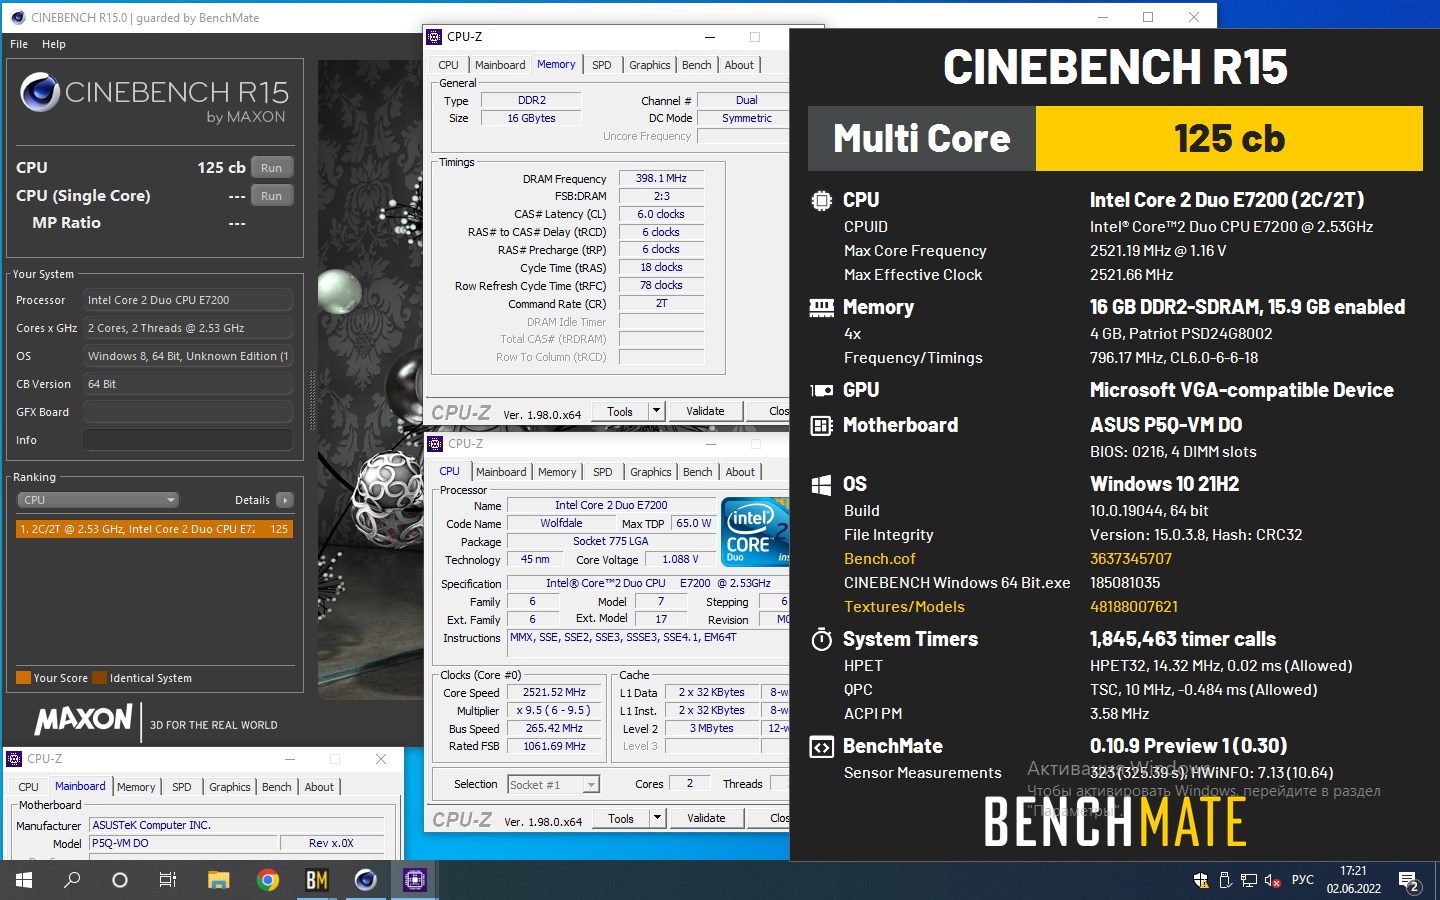Open the taskbar clock showing 17:21
The image size is (1440, 900).
point(1353,880)
